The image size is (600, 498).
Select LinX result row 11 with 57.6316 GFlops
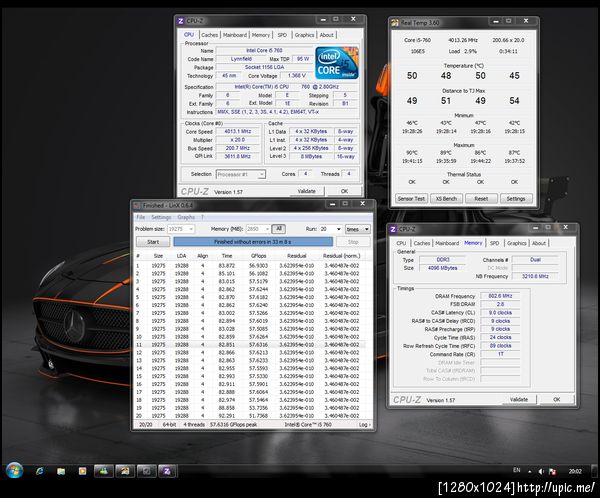click(x=249, y=345)
